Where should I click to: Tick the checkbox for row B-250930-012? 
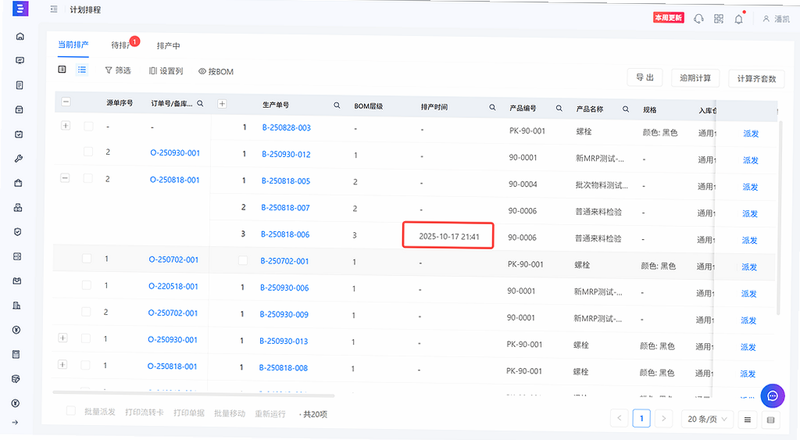tap(88, 152)
